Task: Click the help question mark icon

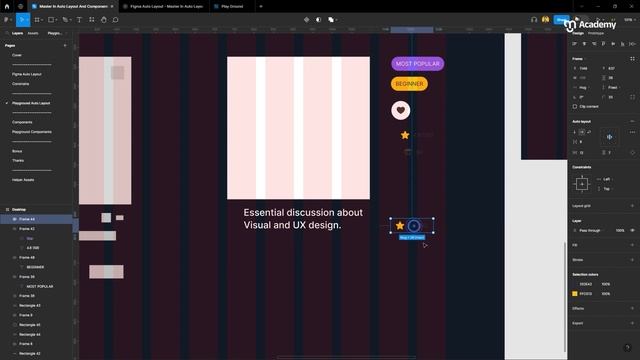Action: click(627, 348)
